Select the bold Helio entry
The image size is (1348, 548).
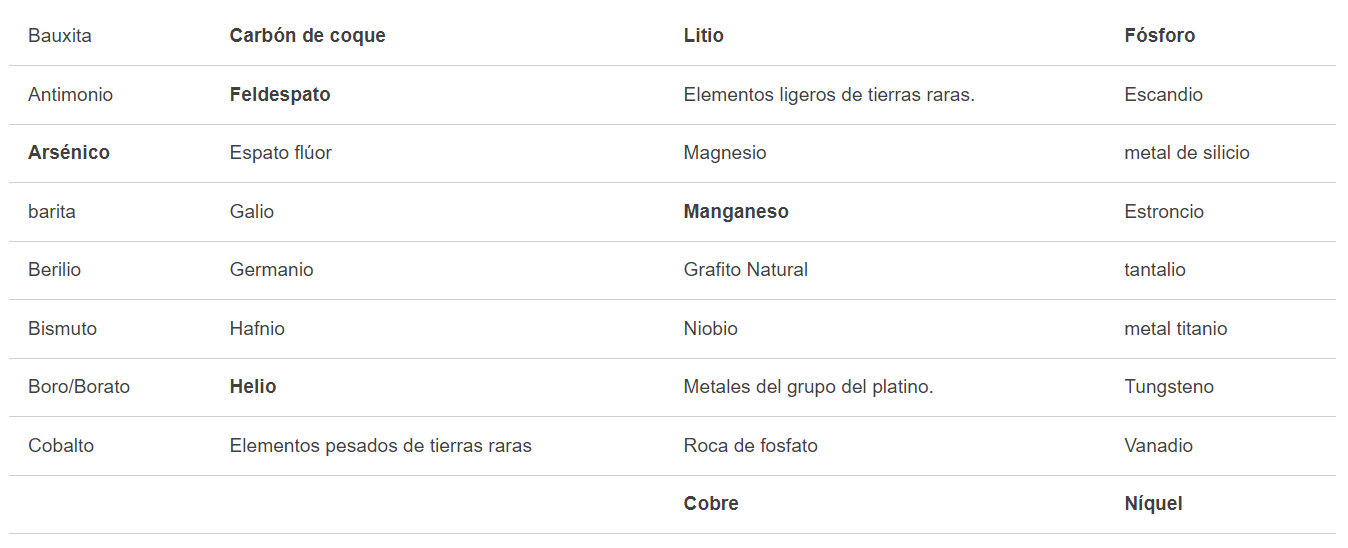(253, 387)
